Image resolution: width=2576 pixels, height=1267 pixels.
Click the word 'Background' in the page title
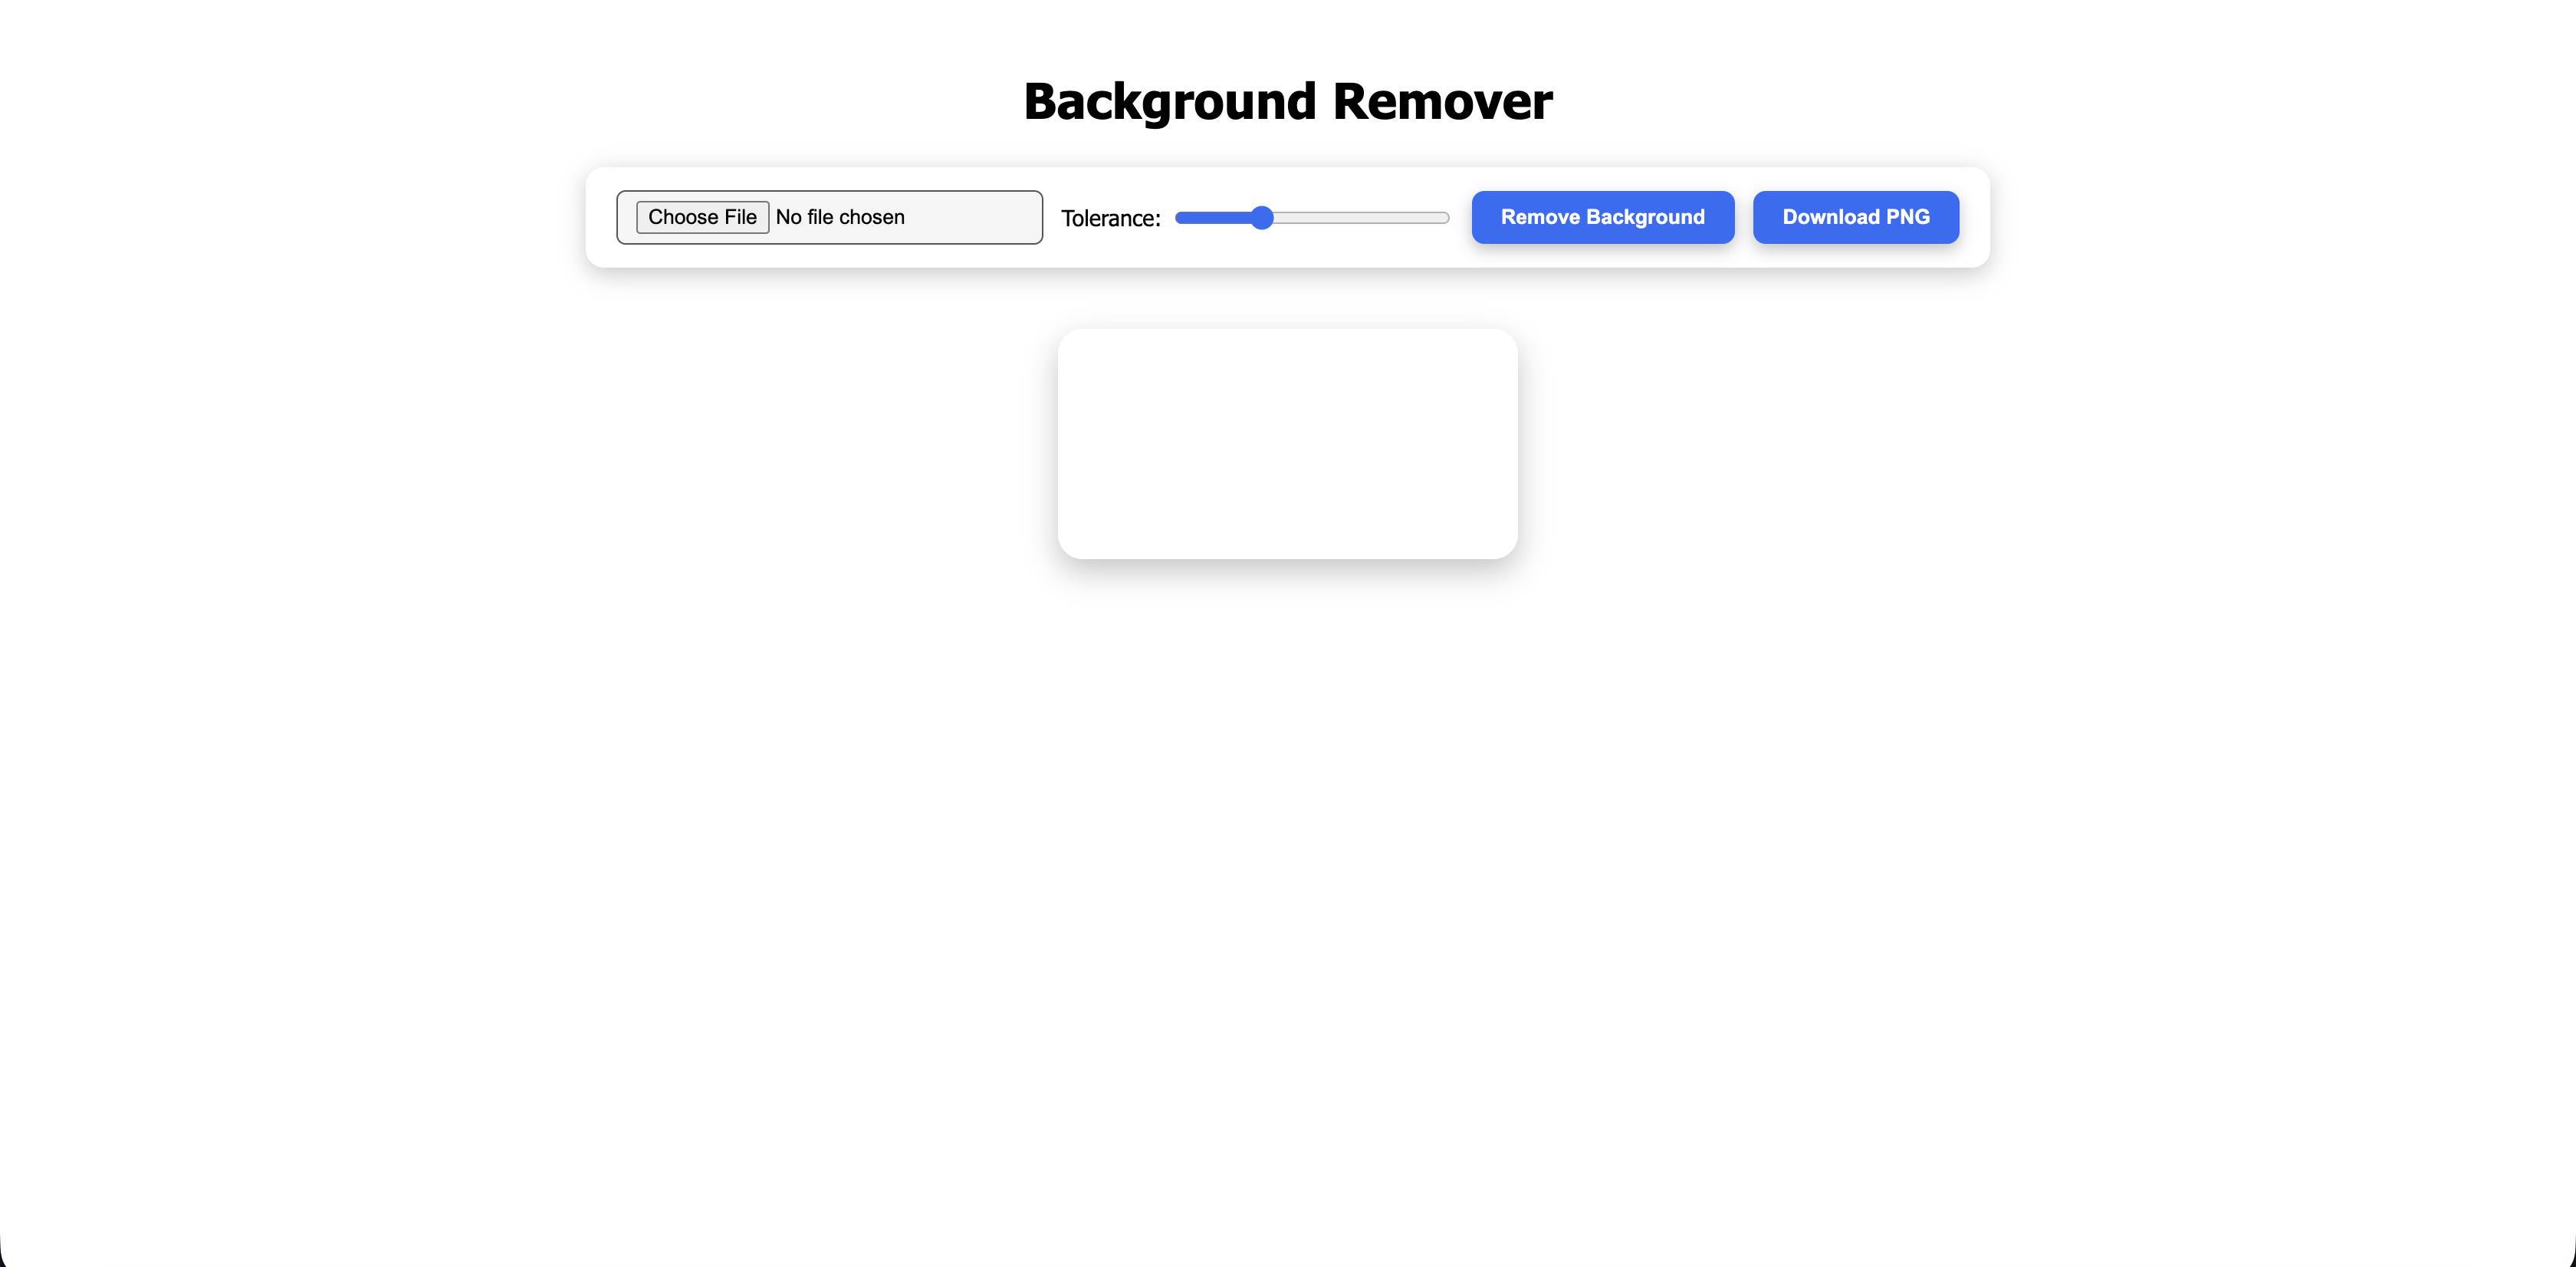pyautogui.click(x=1169, y=101)
